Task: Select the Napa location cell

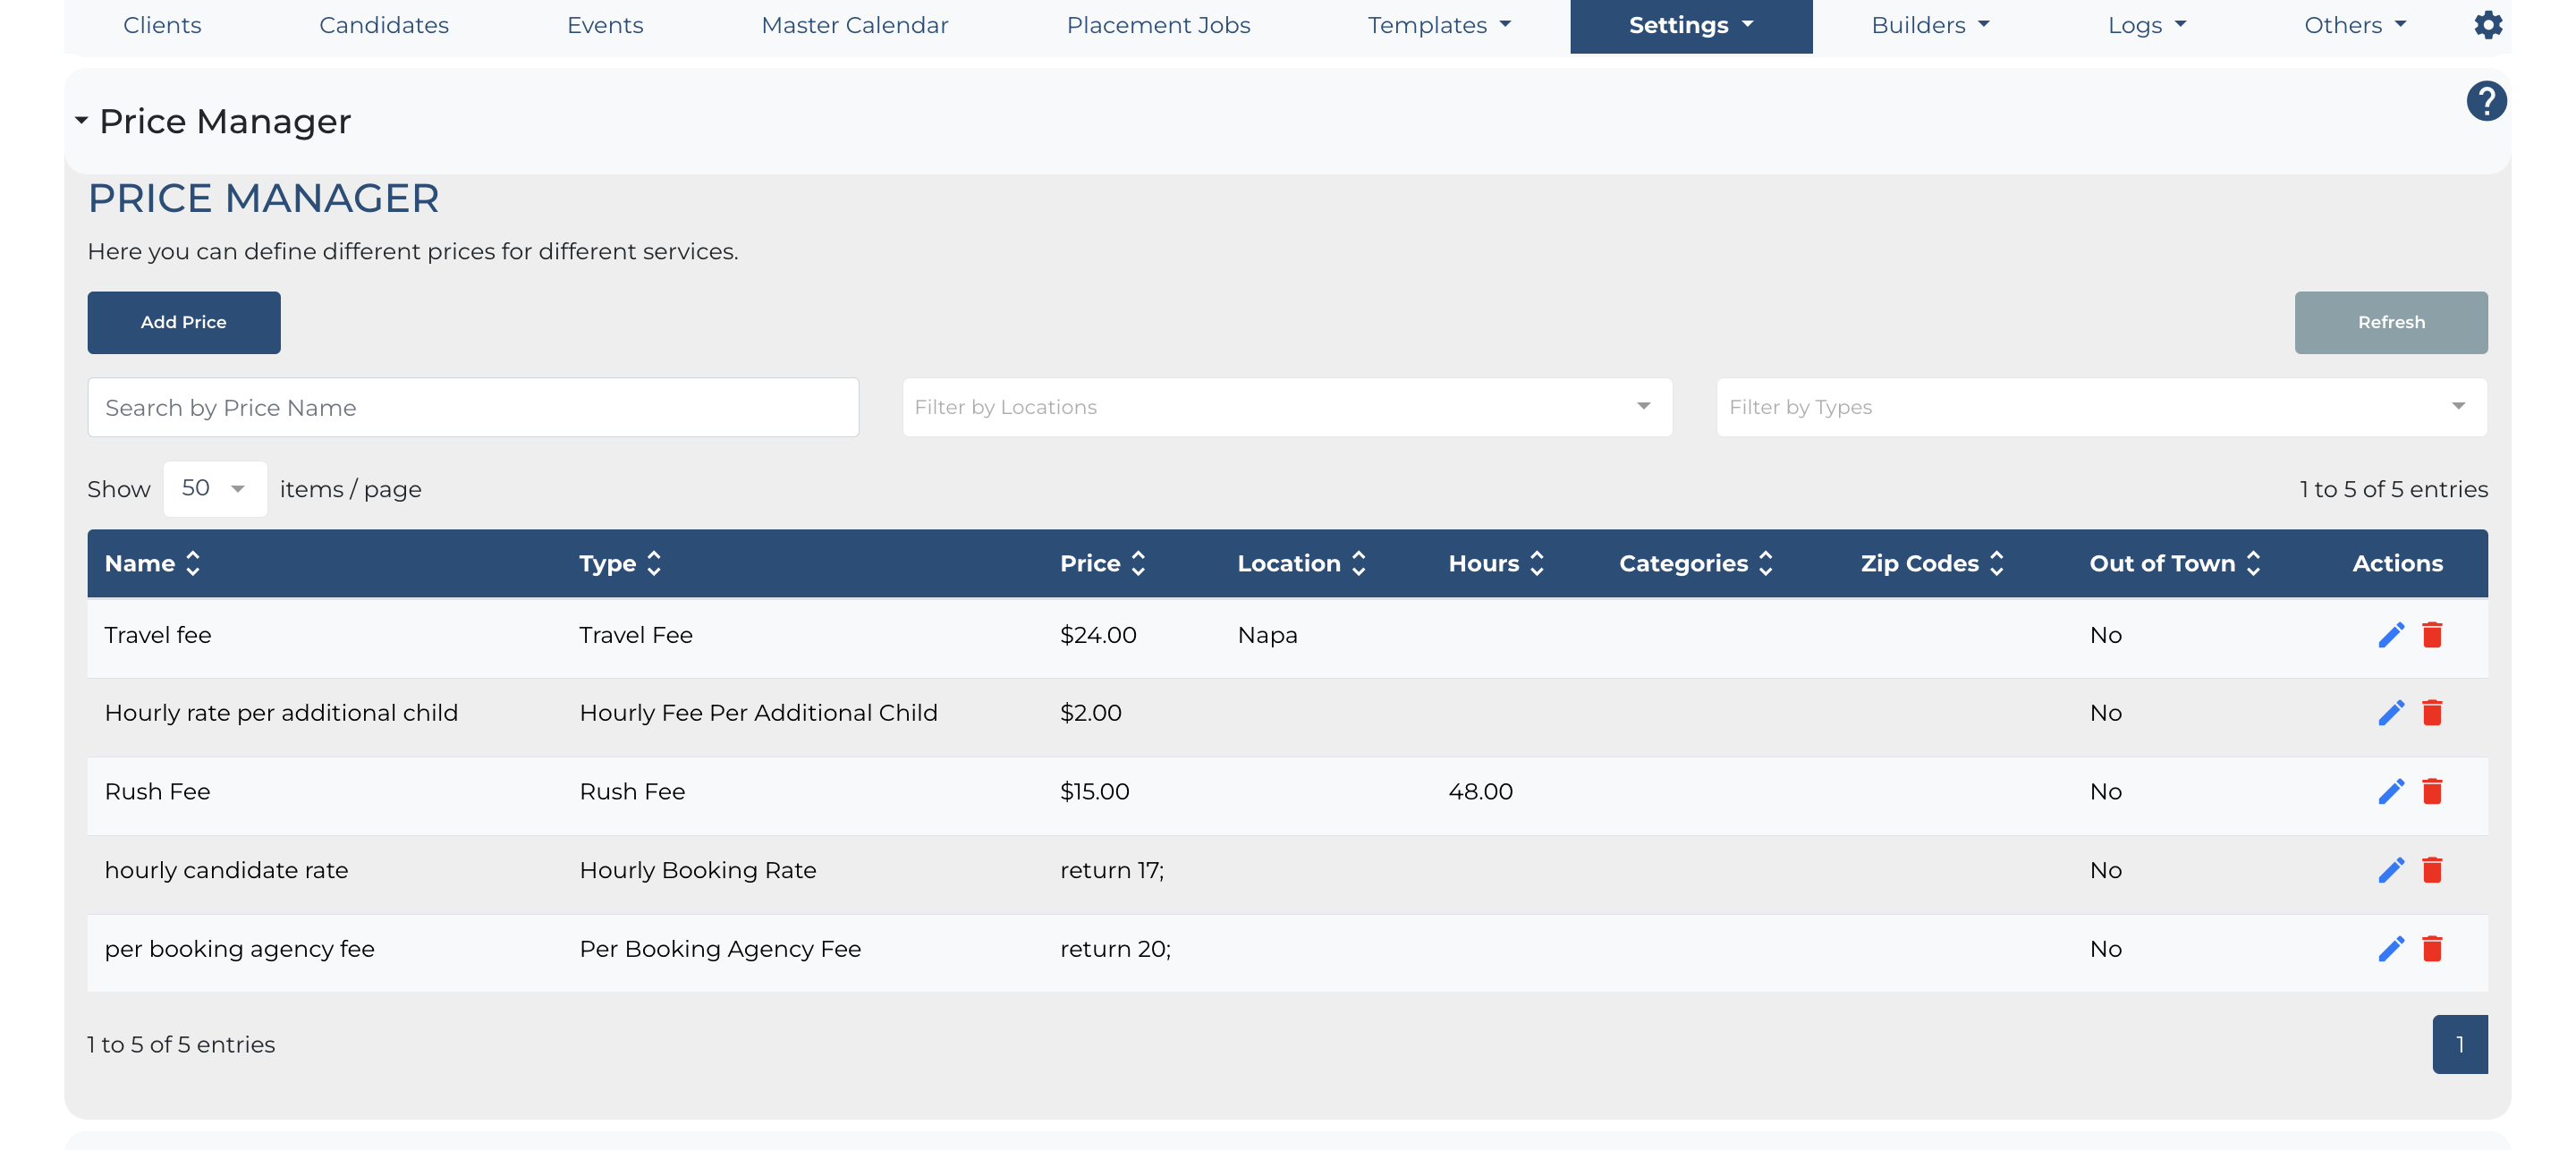Action: (x=1267, y=635)
